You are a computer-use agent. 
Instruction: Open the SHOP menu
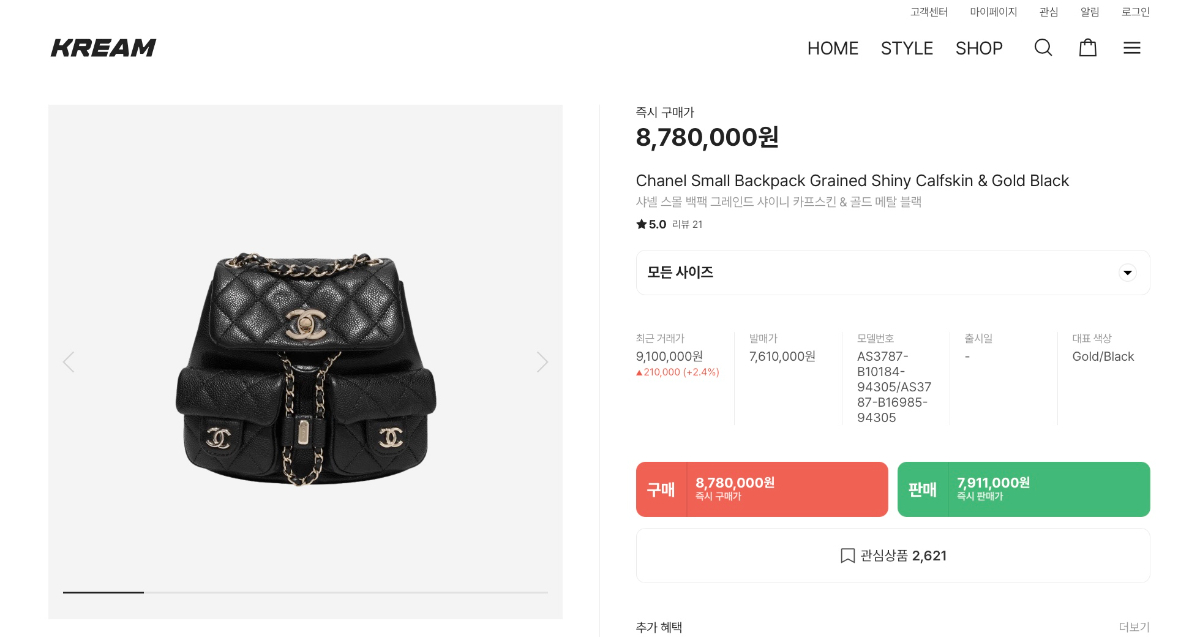[979, 48]
